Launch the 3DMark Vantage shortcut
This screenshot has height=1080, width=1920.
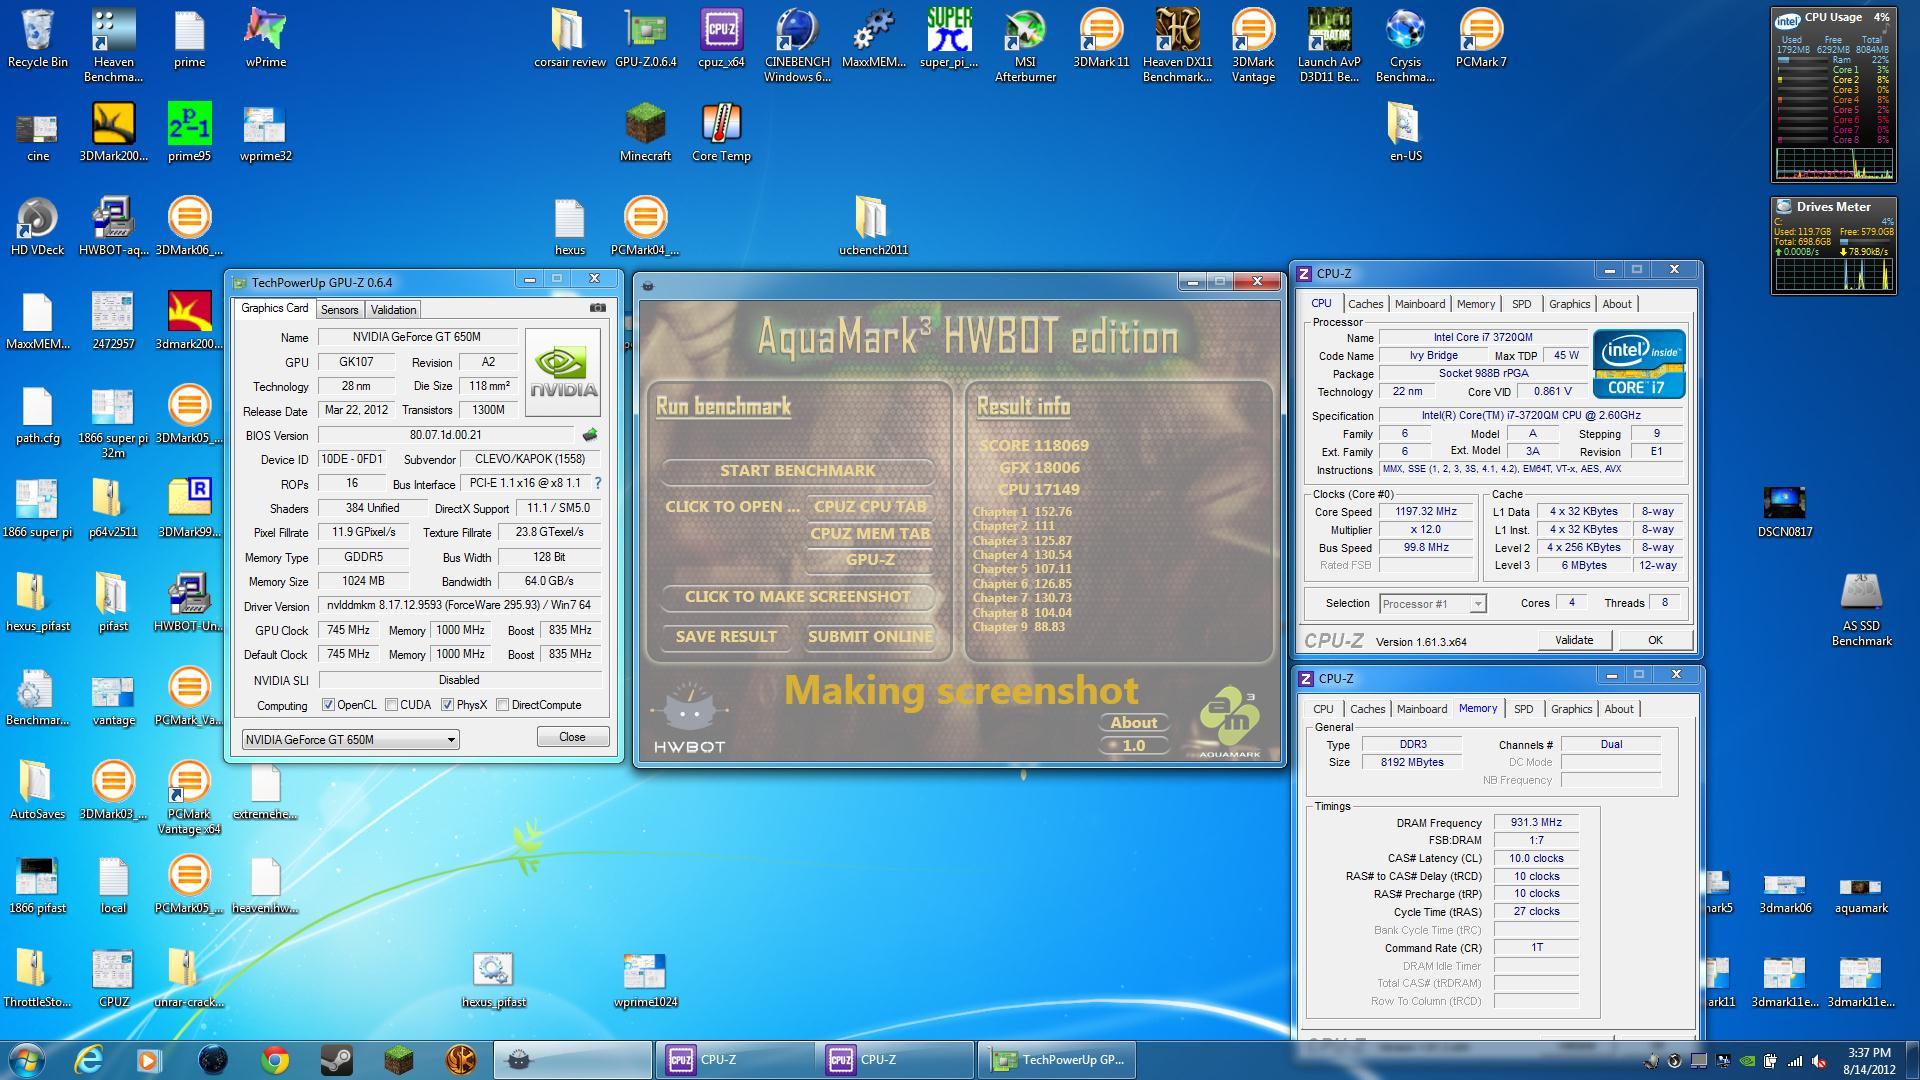click(1253, 45)
